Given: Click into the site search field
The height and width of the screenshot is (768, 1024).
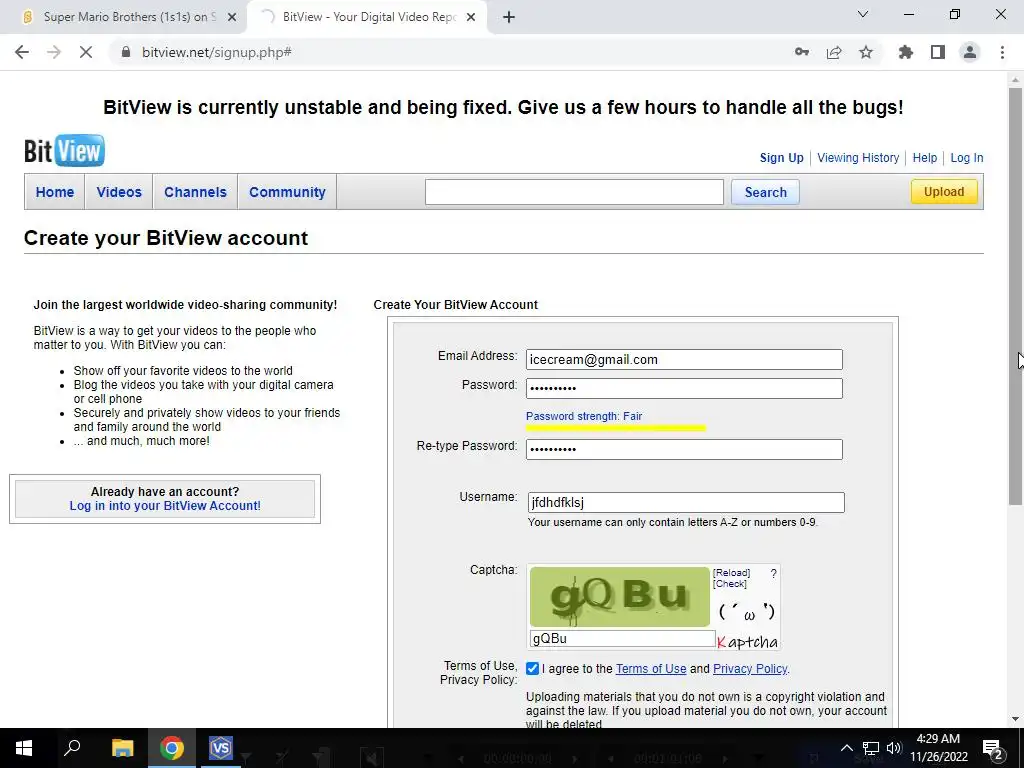Looking at the screenshot, I should (574, 192).
